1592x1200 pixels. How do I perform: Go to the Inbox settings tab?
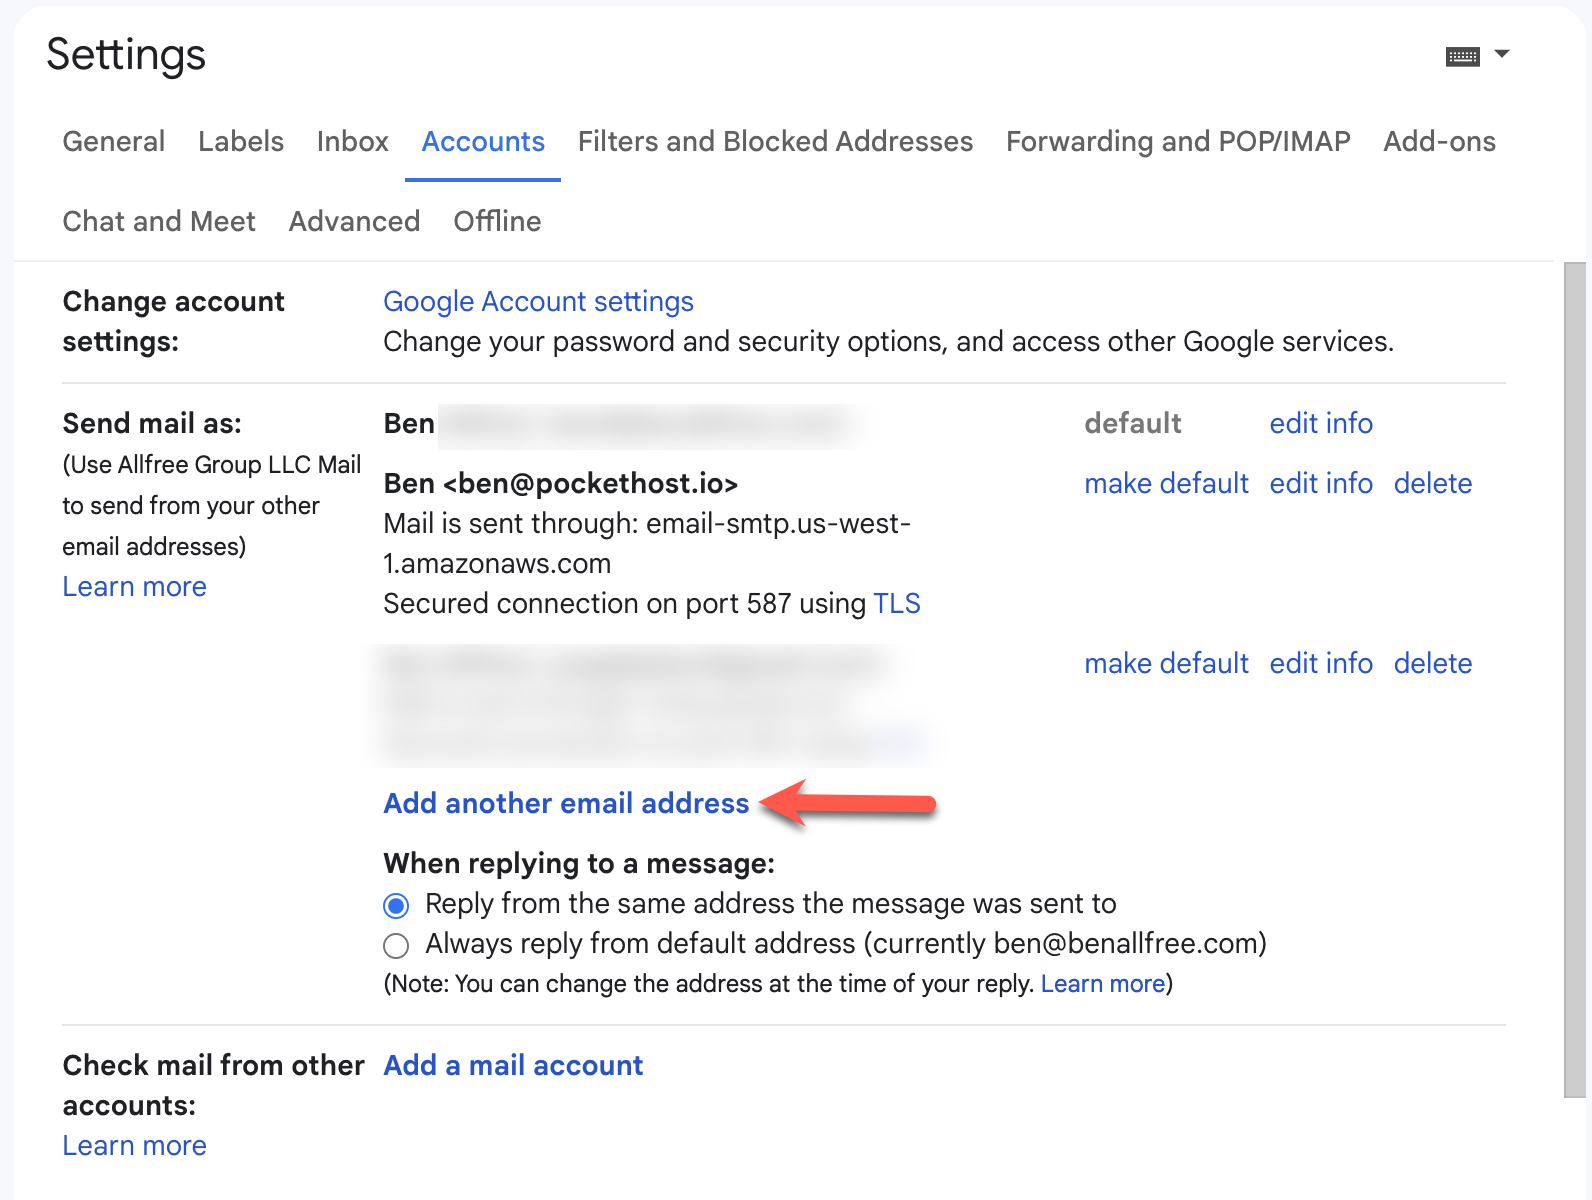coord(352,142)
